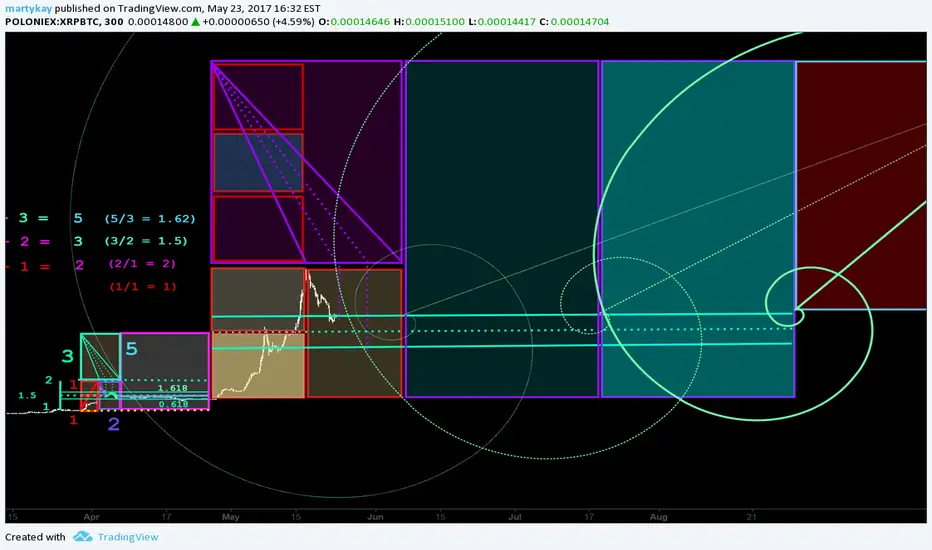Select the POLONIEX:XRPBTC, 300 symbol label
The image size is (932, 550).
[x=64, y=21]
